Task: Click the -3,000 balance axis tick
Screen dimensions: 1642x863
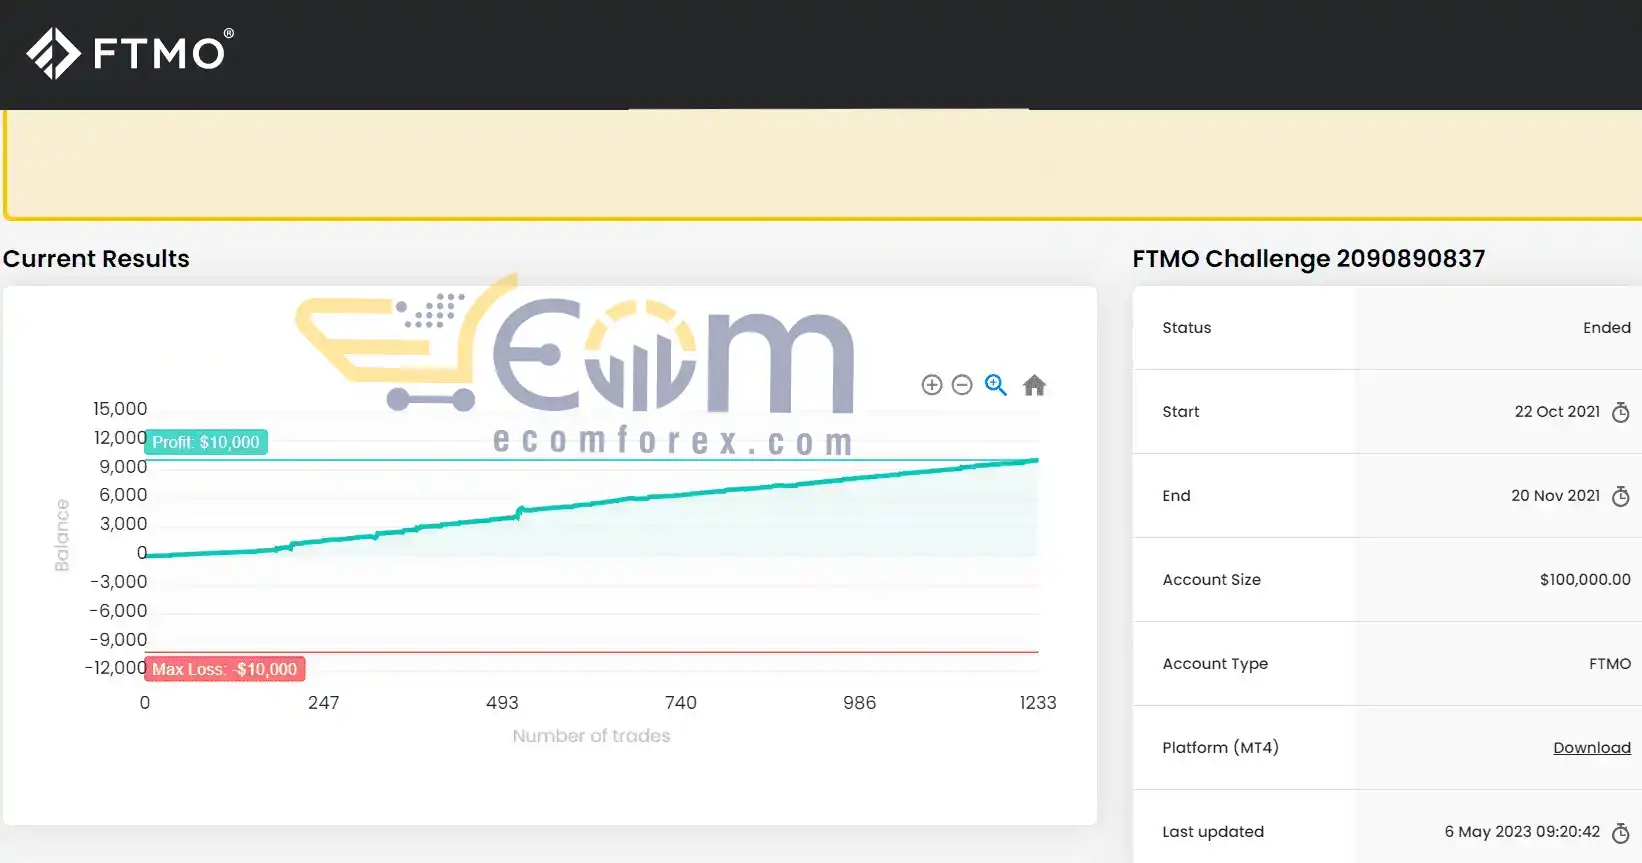Action: (118, 582)
